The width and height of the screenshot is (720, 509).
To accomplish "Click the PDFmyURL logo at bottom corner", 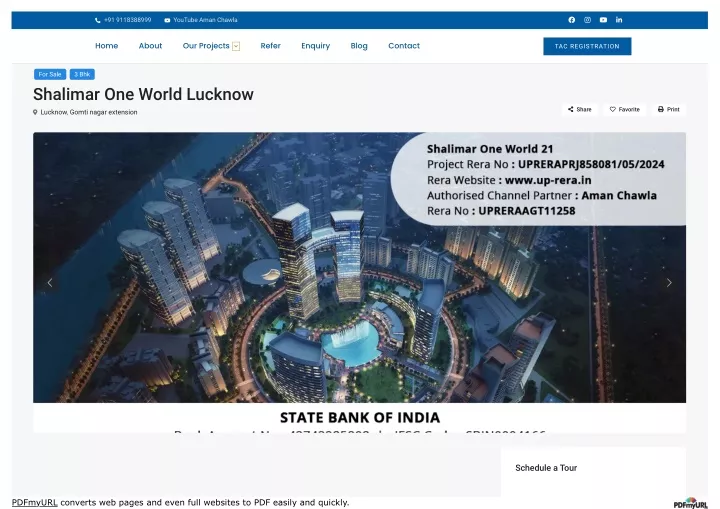I will pyautogui.click(x=691, y=503).
